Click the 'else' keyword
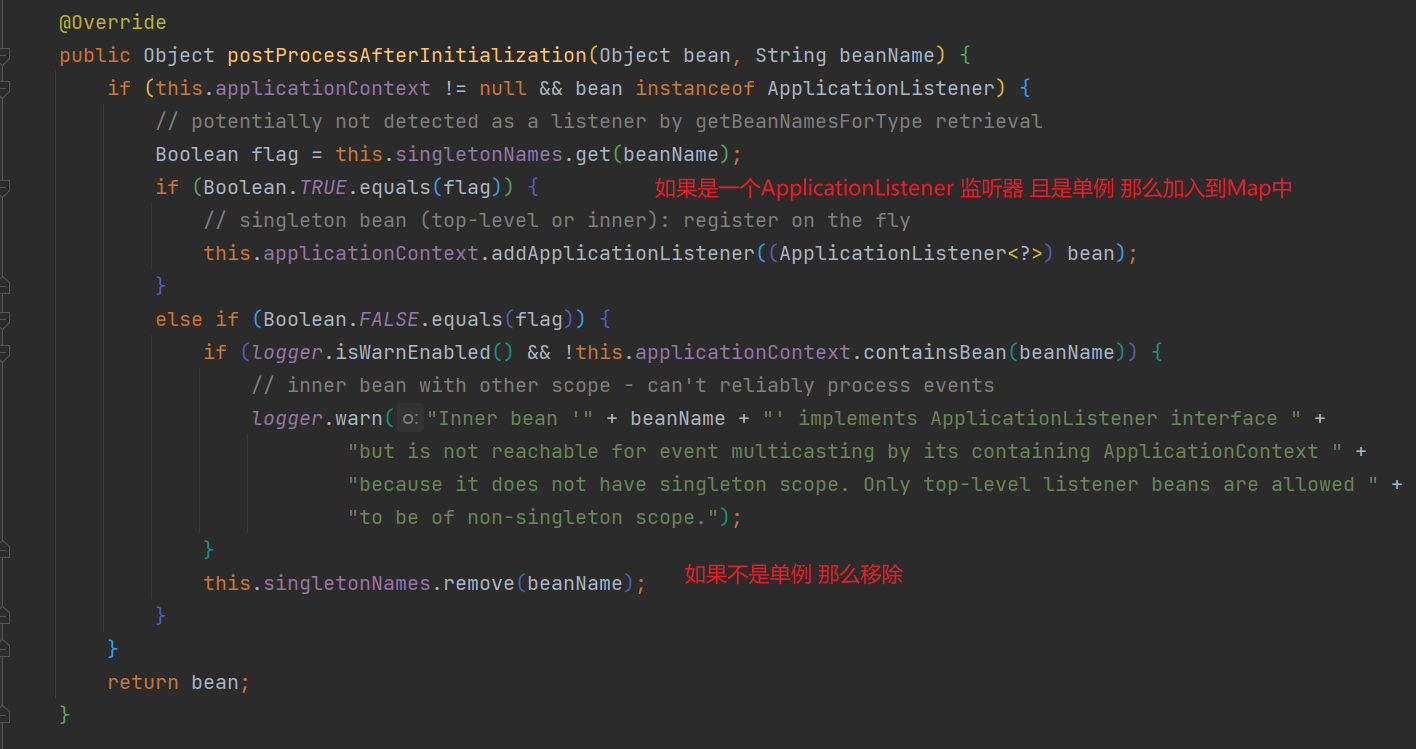This screenshot has height=749, width=1416. [x=179, y=319]
